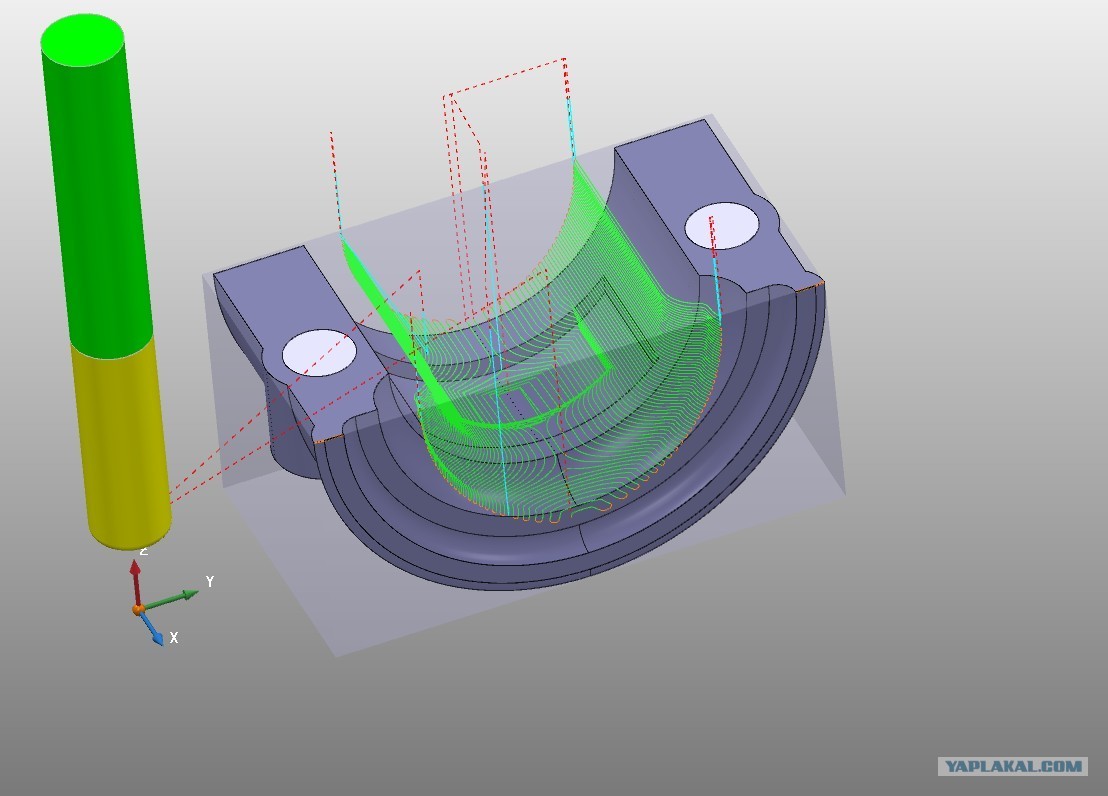This screenshot has width=1108, height=796.
Task: Click the red Z axis arrow
Action: pyautogui.click(x=136, y=581)
